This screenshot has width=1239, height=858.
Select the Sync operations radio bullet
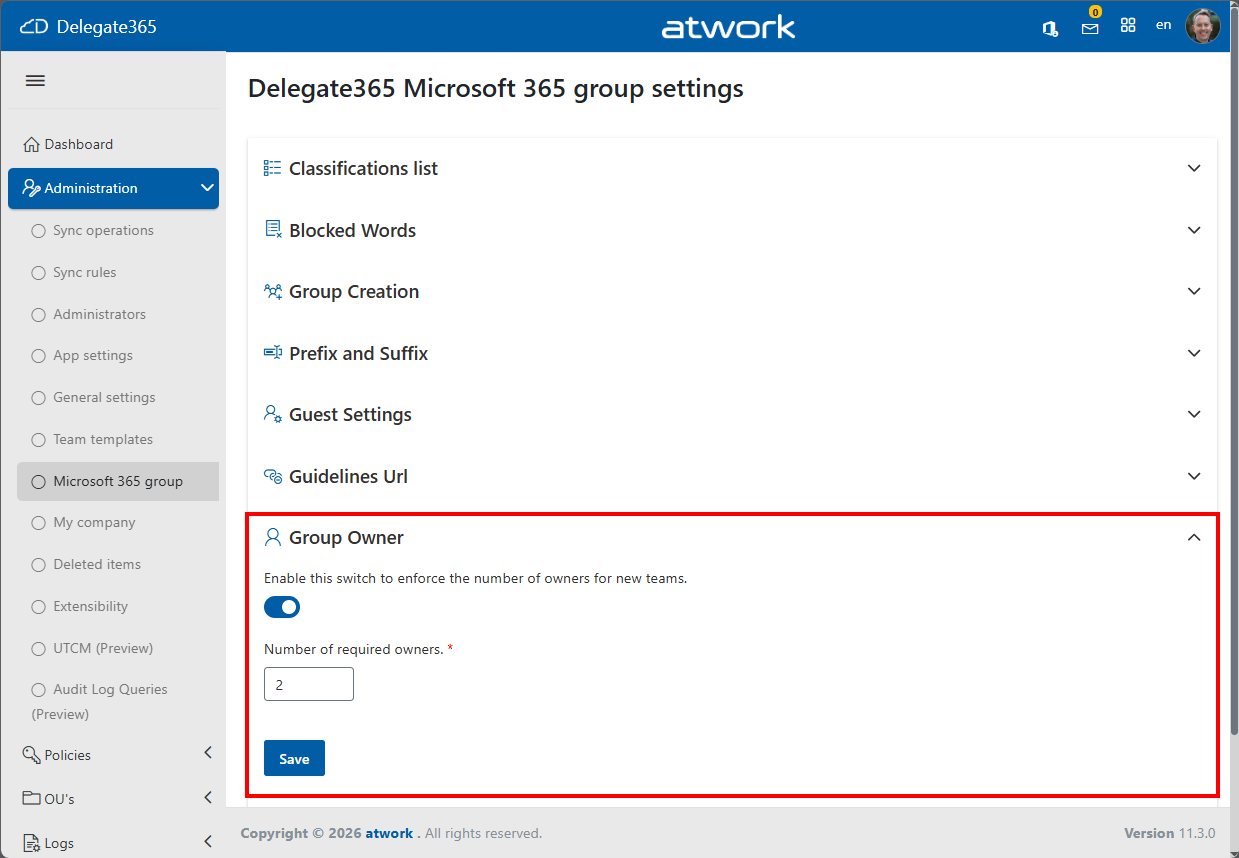click(x=39, y=231)
